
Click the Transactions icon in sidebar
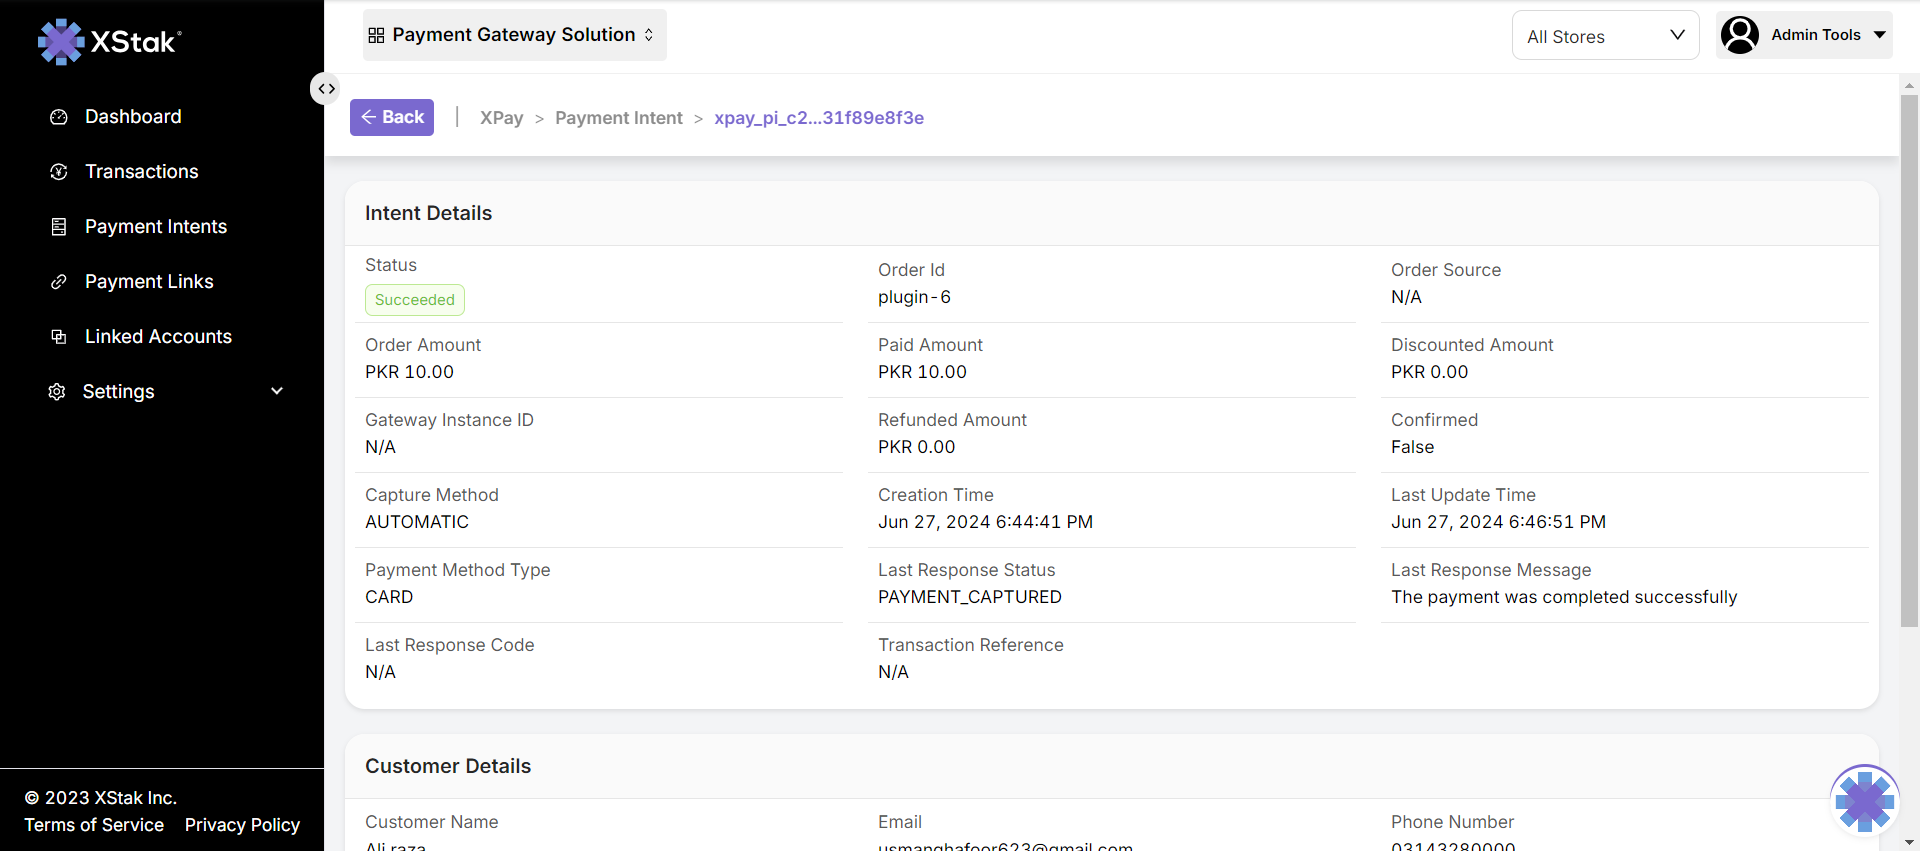[59, 172]
